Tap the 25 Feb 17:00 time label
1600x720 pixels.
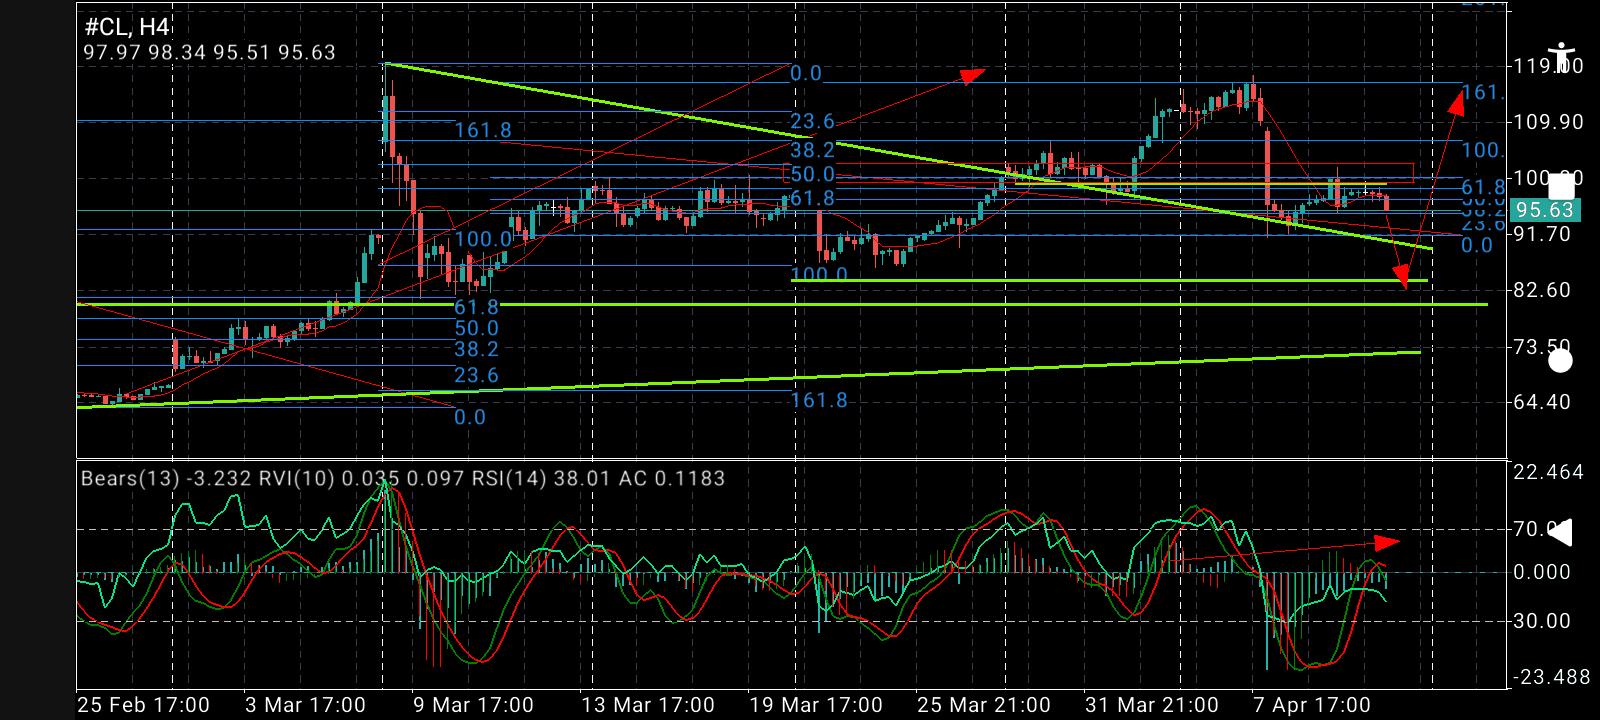[x=144, y=705]
